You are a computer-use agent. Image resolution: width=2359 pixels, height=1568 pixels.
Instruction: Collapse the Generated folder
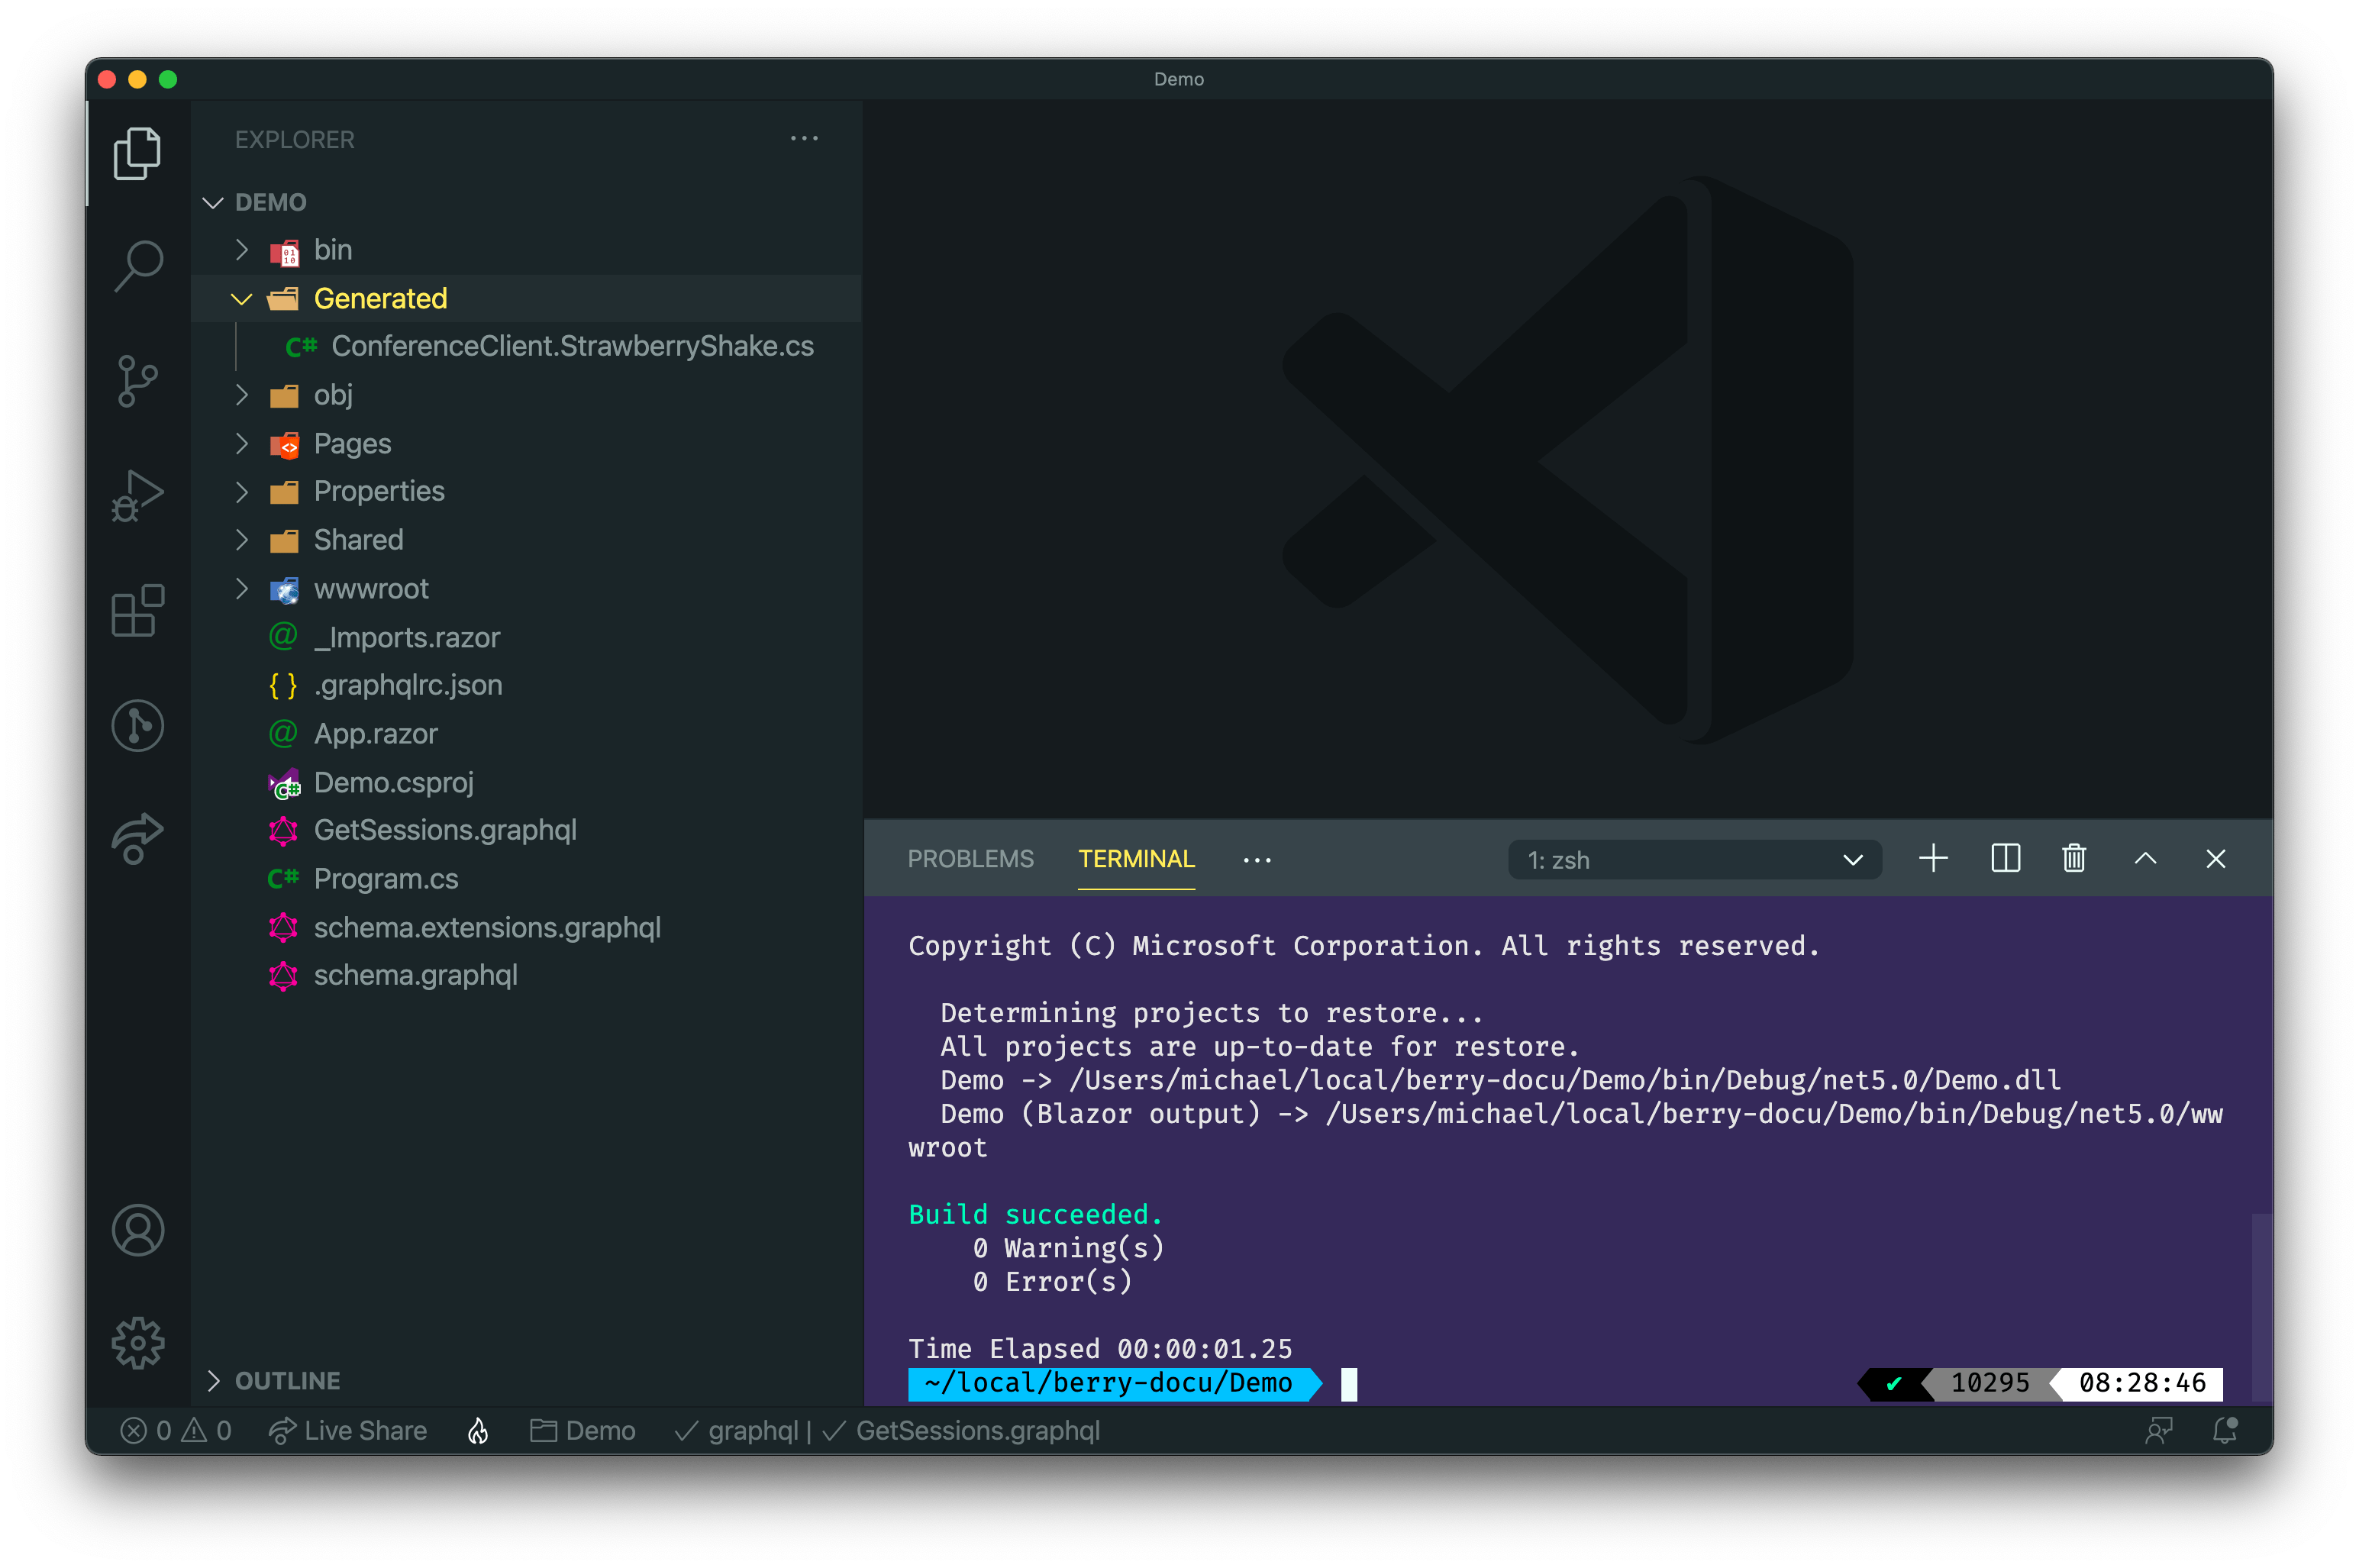click(380, 298)
